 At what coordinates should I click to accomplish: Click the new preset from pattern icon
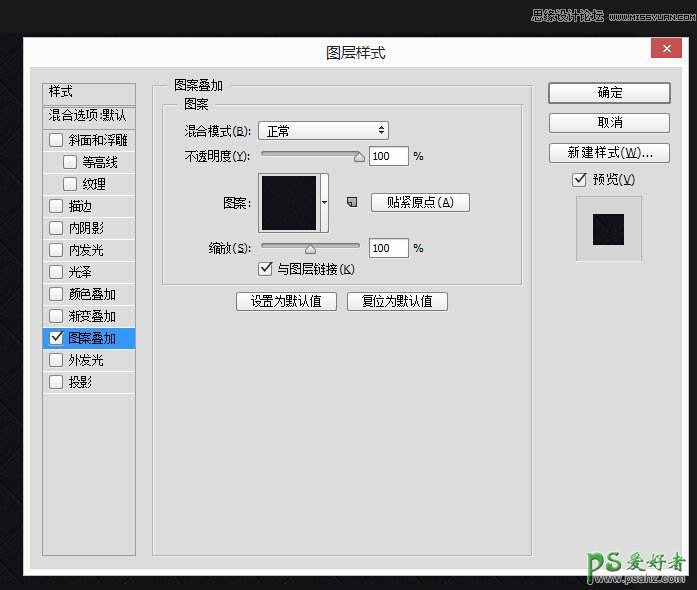(351, 202)
